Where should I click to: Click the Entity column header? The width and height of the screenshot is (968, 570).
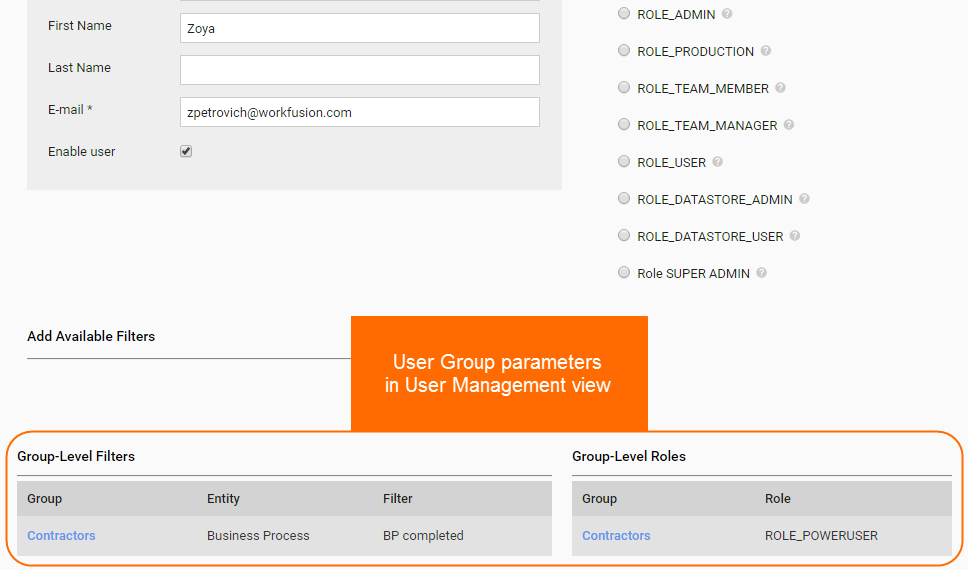[x=223, y=498]
